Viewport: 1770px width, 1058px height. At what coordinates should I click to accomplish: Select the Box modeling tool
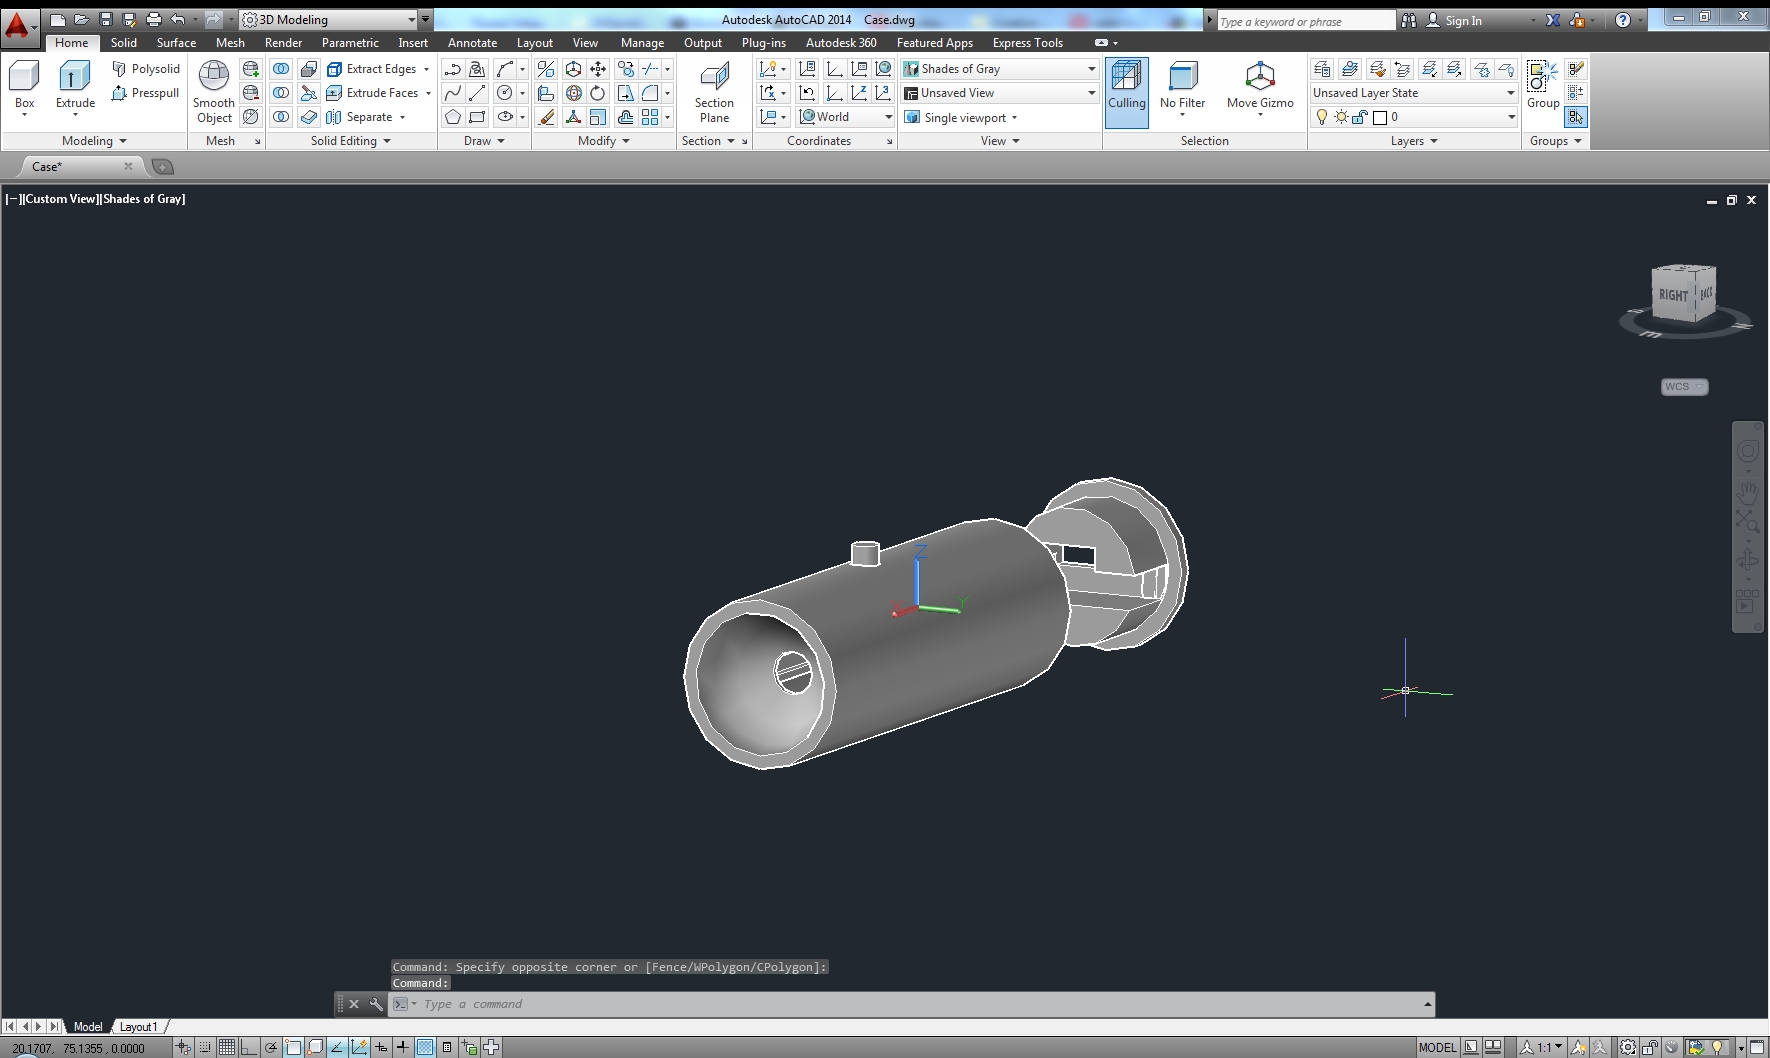coord(24,87)
